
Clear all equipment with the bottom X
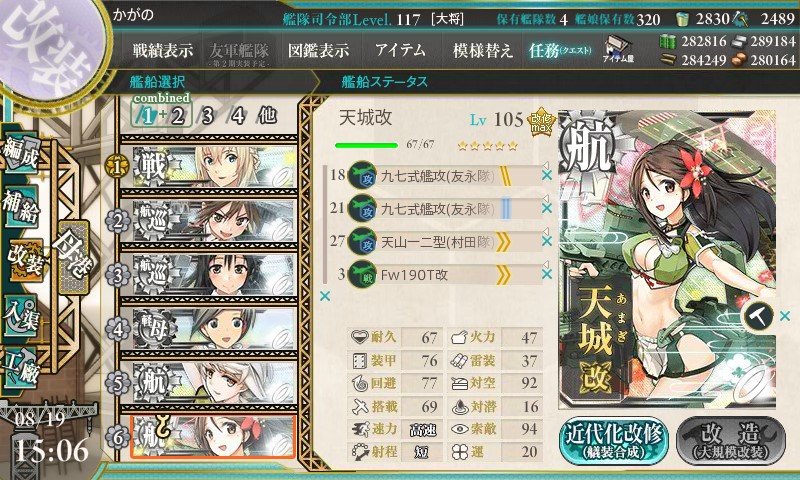[324, 296]
